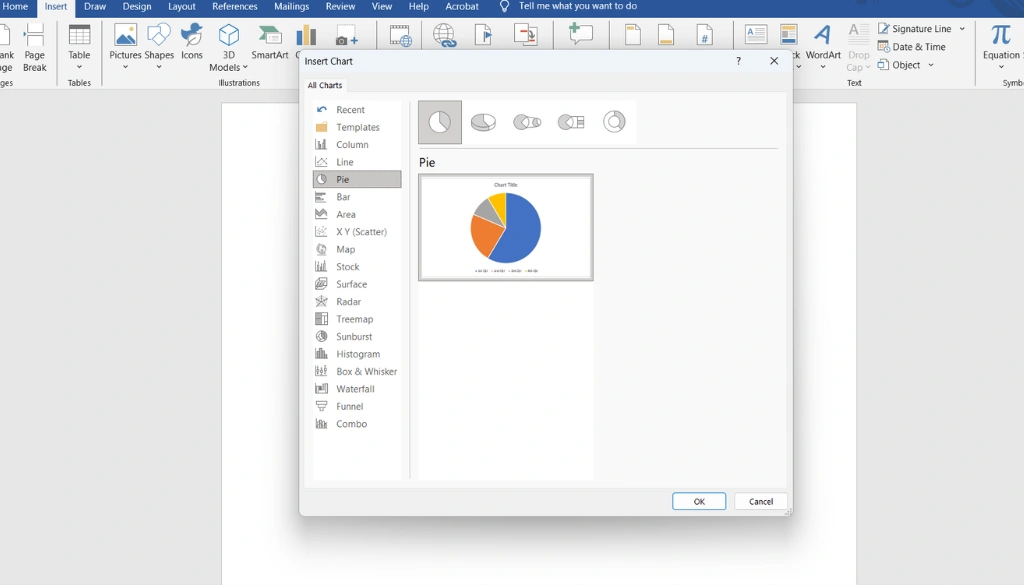
Task: Confirm chart insertion with OK
Action: [698, 501]
